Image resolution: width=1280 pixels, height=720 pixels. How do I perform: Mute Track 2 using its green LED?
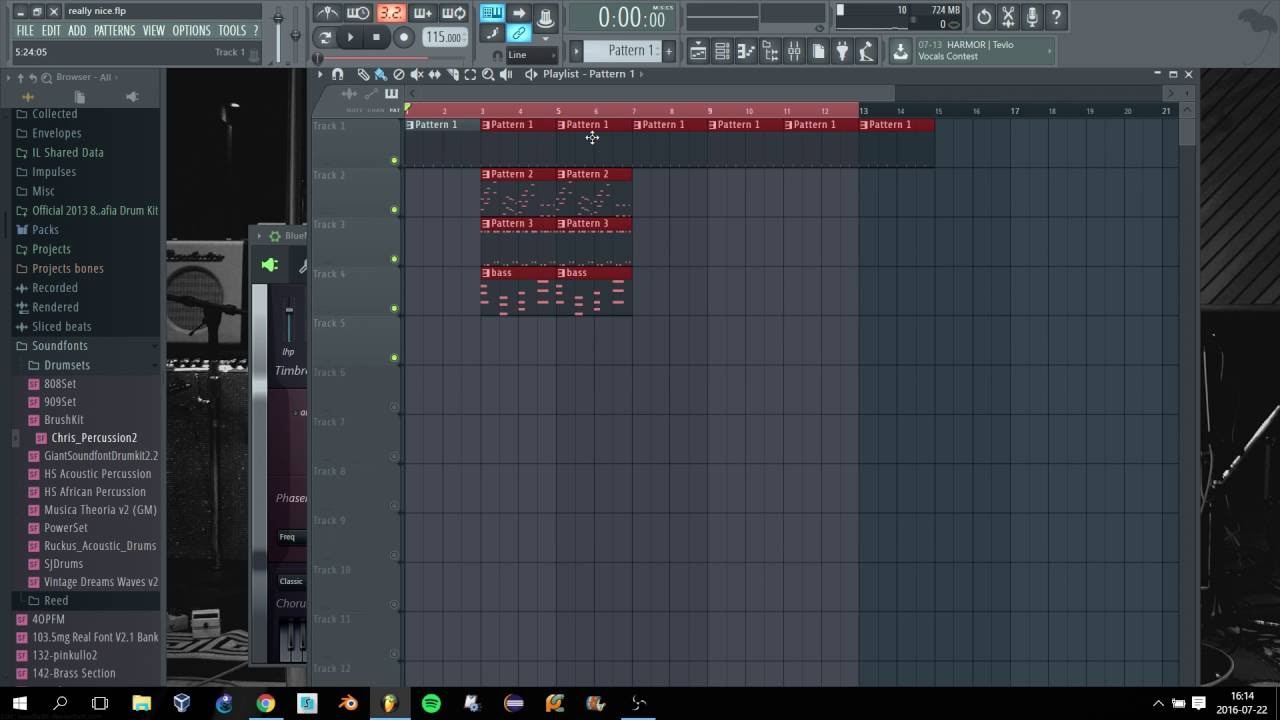[x=394, y=210]
